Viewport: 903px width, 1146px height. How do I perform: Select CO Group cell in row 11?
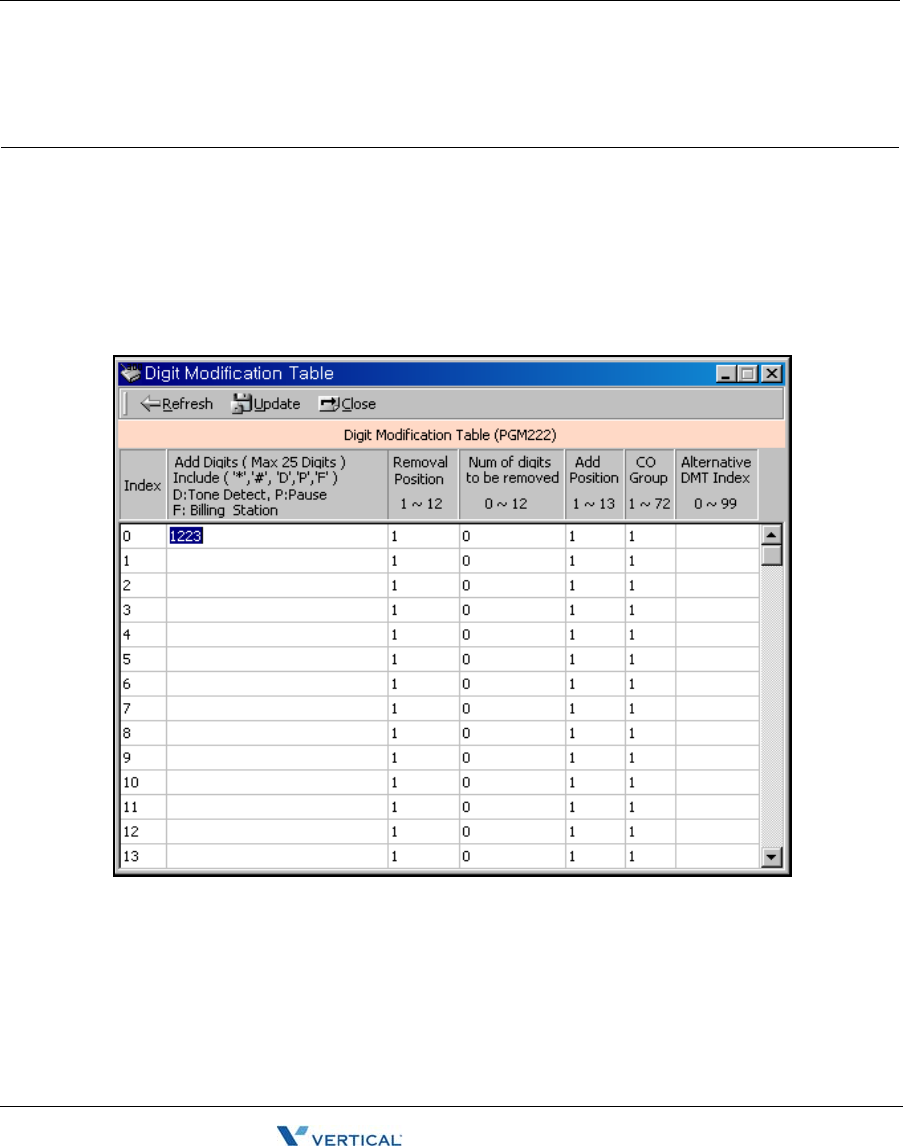click(x=649, y=807)
